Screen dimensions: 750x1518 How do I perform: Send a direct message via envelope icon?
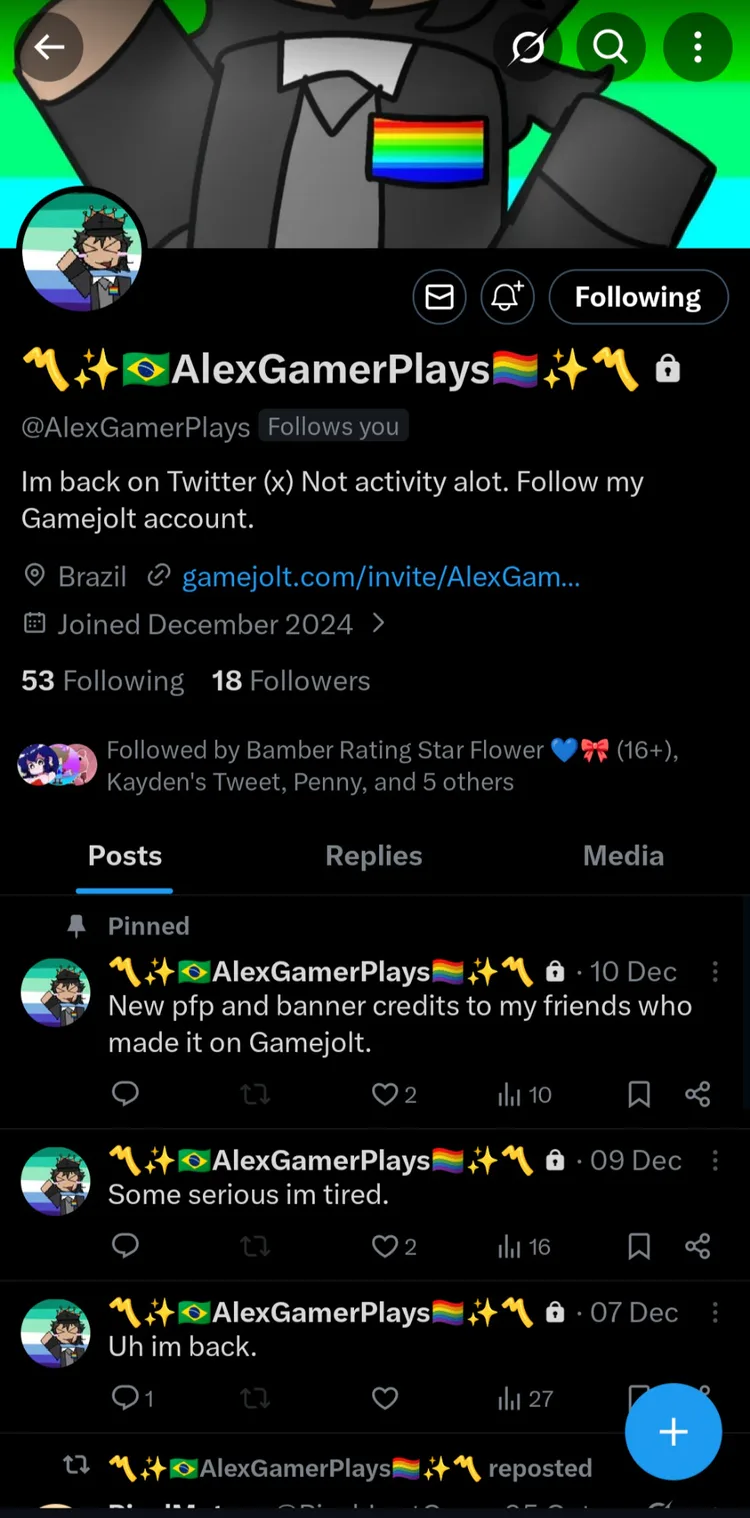[x=440, y=297]
